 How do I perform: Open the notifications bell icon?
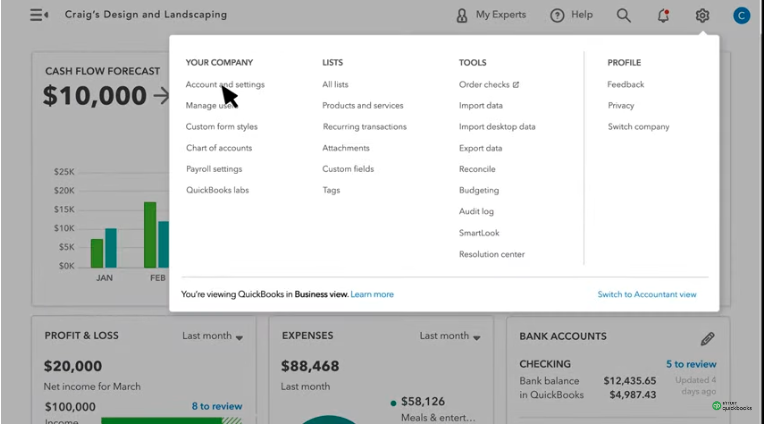pos(663,15)
